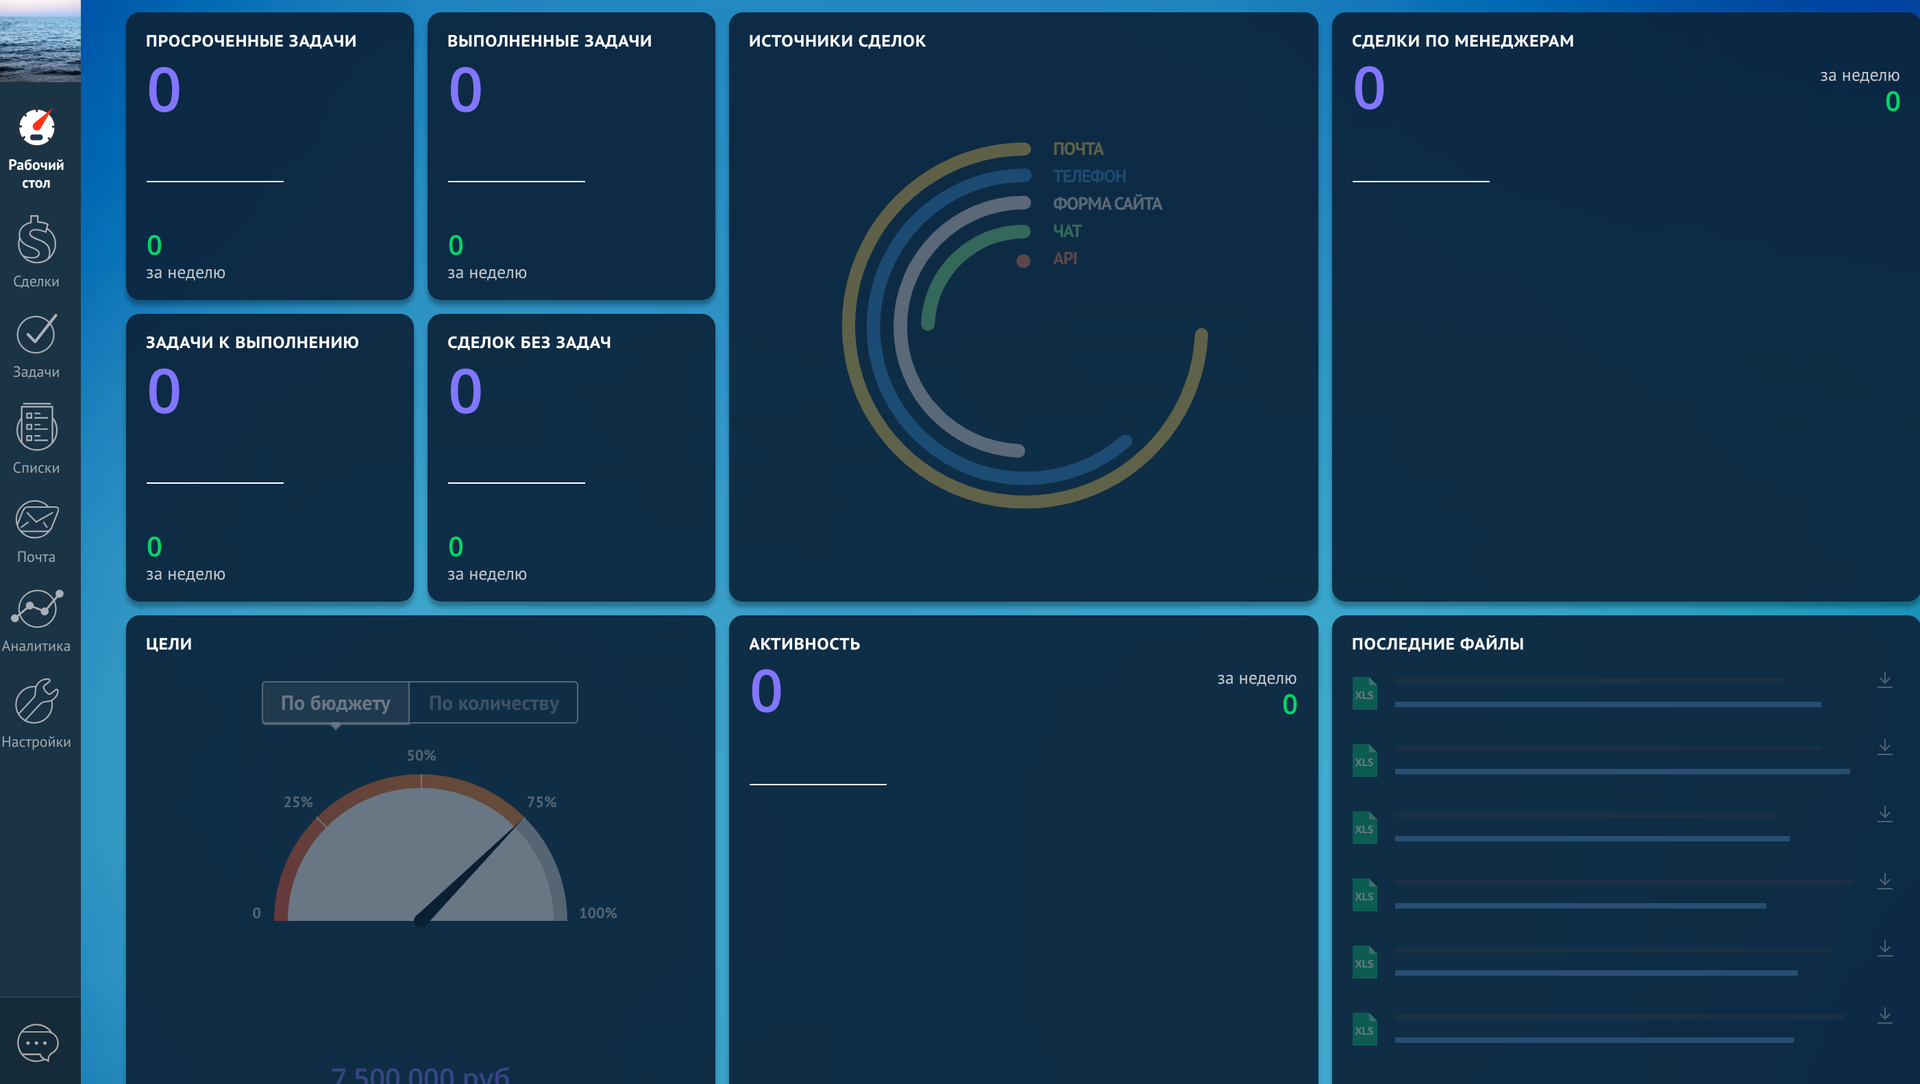Toggle API legend entry in sources chart
This screenshot has width=1920, height=1084.
coord(1065,258)
